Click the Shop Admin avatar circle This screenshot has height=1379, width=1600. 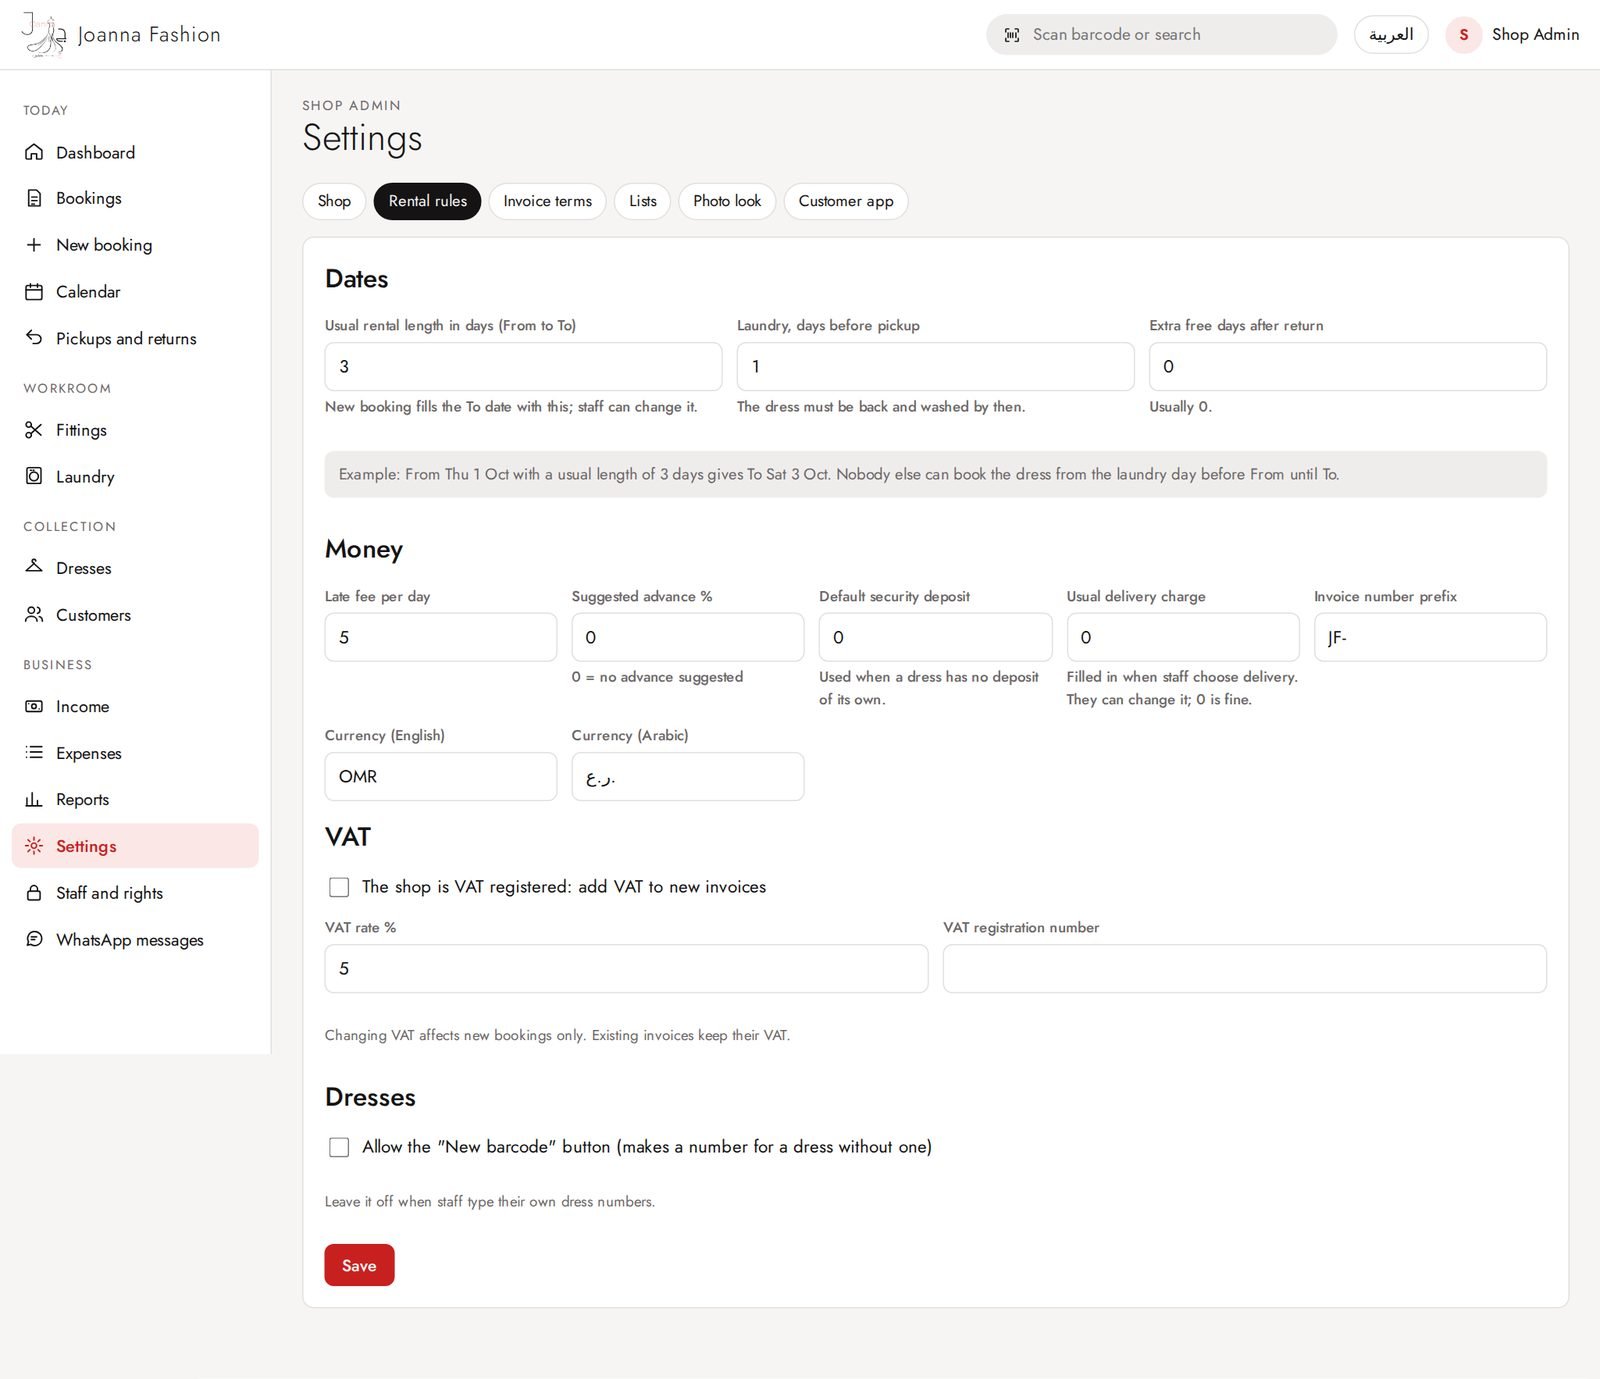1463,35
